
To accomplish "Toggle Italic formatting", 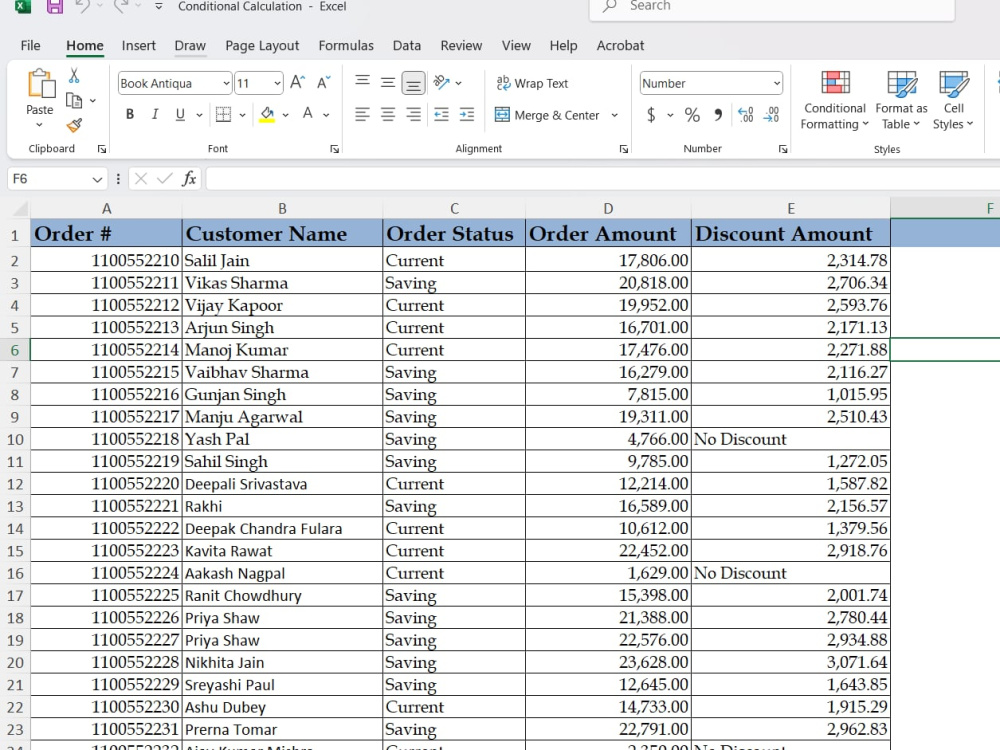I will (x=155, y=115).
